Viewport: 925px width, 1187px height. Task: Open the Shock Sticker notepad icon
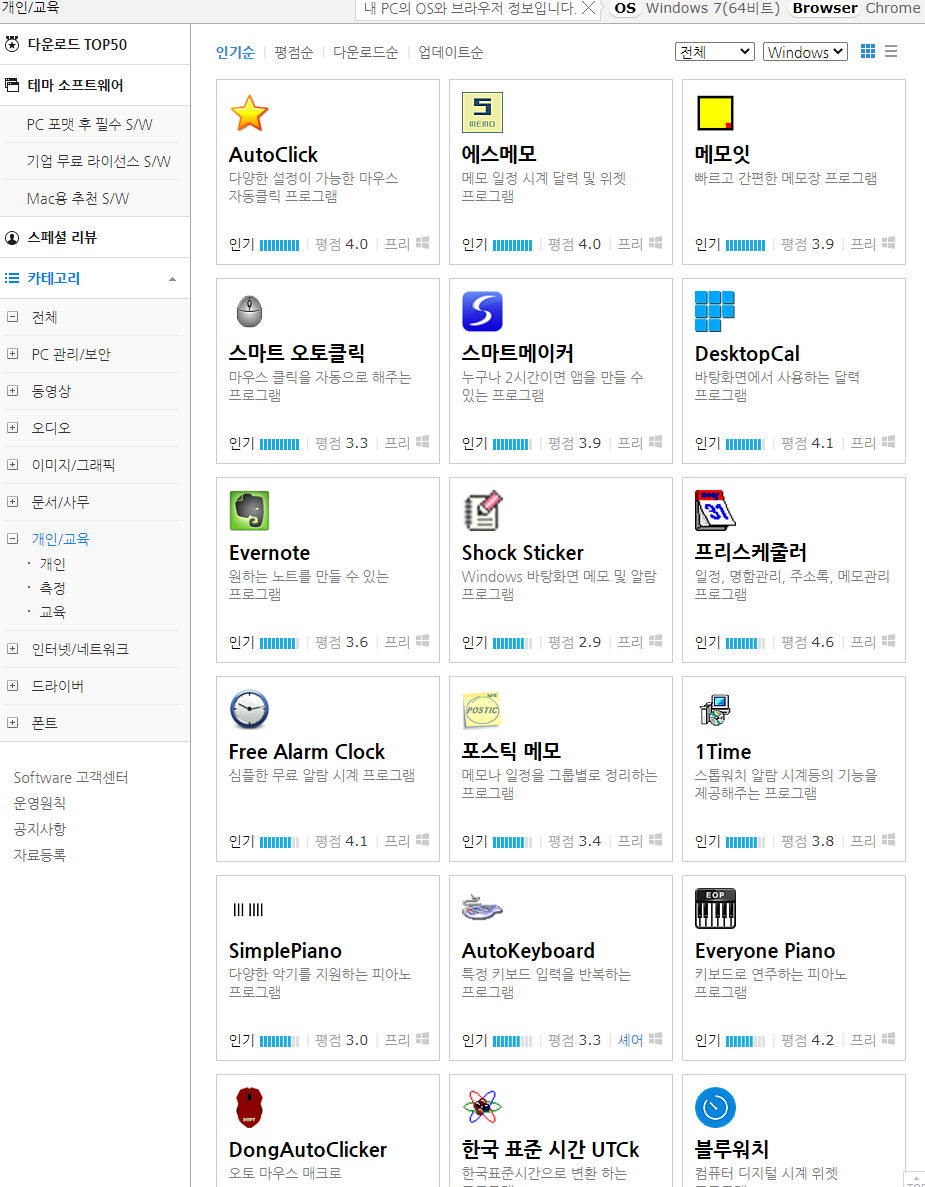(x=482, y=510)
